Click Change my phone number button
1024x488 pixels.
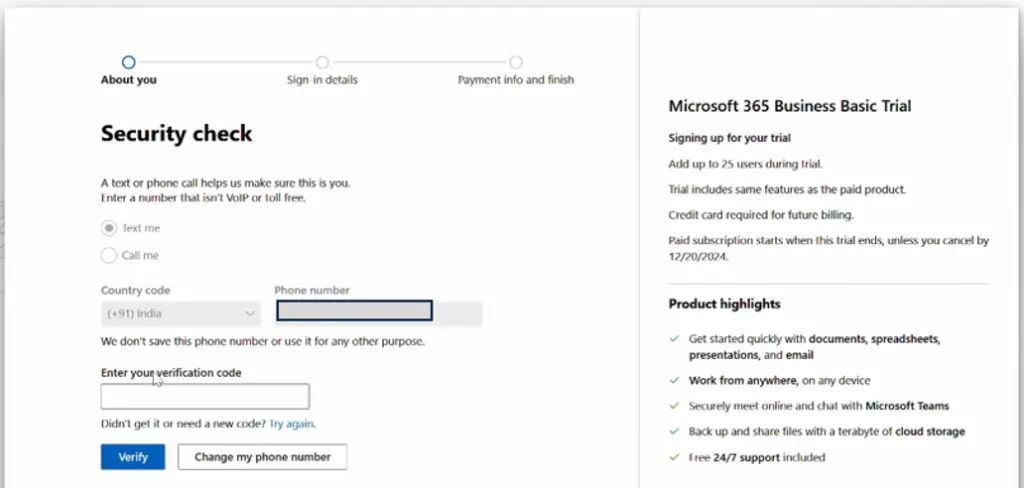click(x=263, y=457)
